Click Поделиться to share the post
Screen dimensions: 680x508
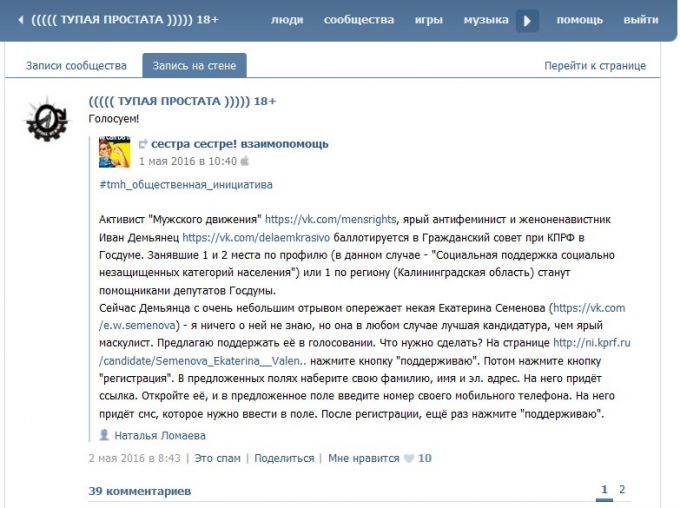click(284, 458)
